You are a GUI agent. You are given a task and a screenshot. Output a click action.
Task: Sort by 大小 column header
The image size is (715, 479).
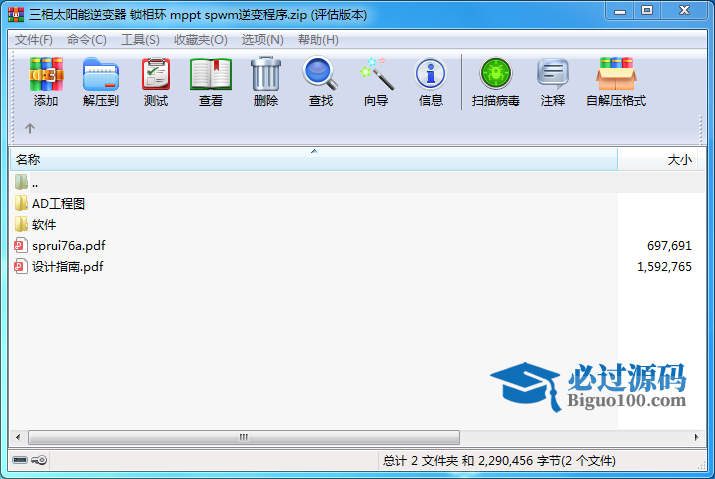click(658, 160)
